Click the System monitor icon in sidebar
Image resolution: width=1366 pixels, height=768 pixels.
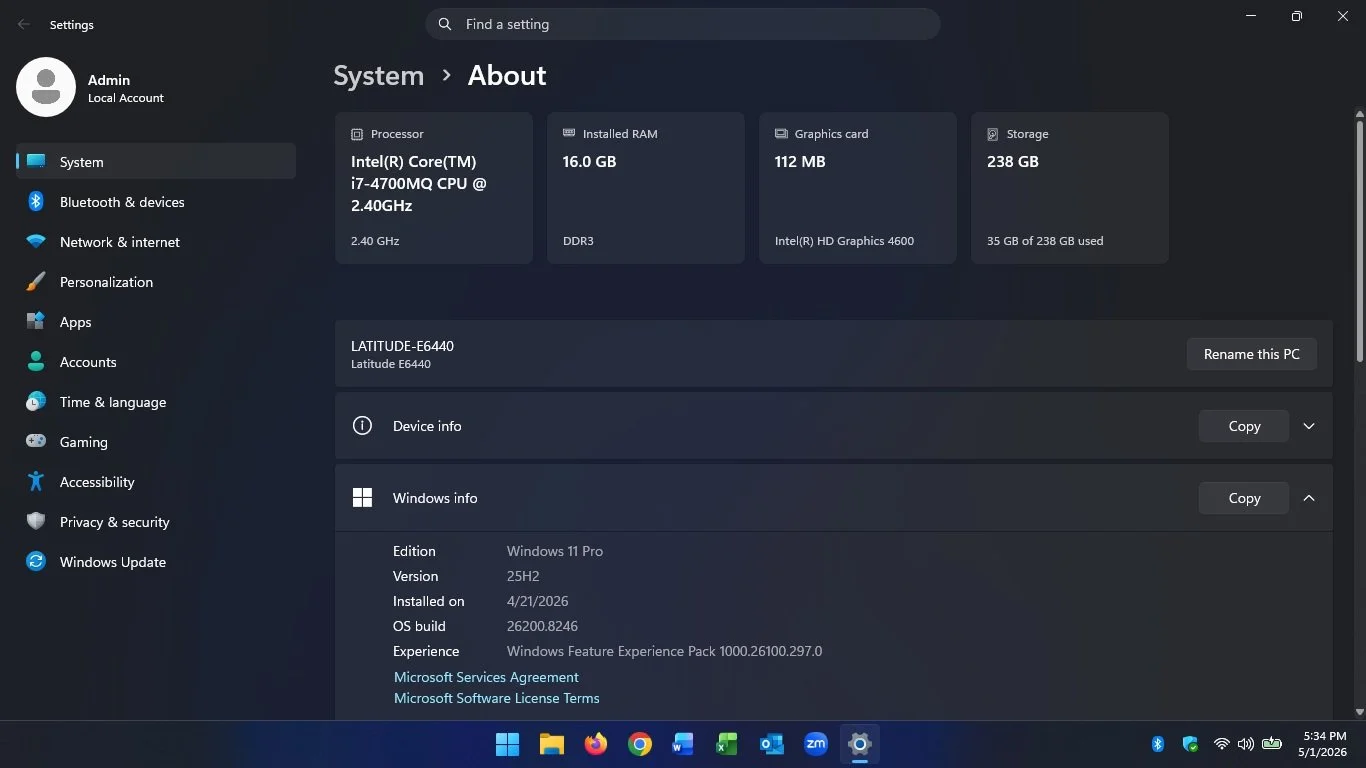(x=36, y=161)
